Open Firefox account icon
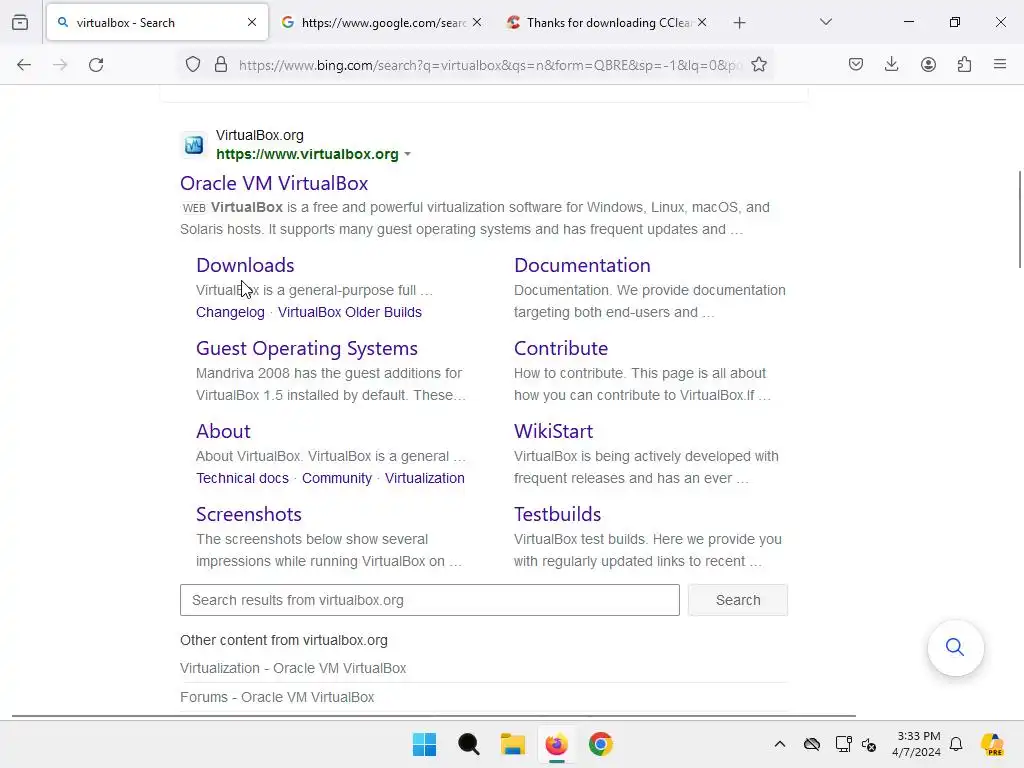1024x768 pixels. tap(928, 65)
